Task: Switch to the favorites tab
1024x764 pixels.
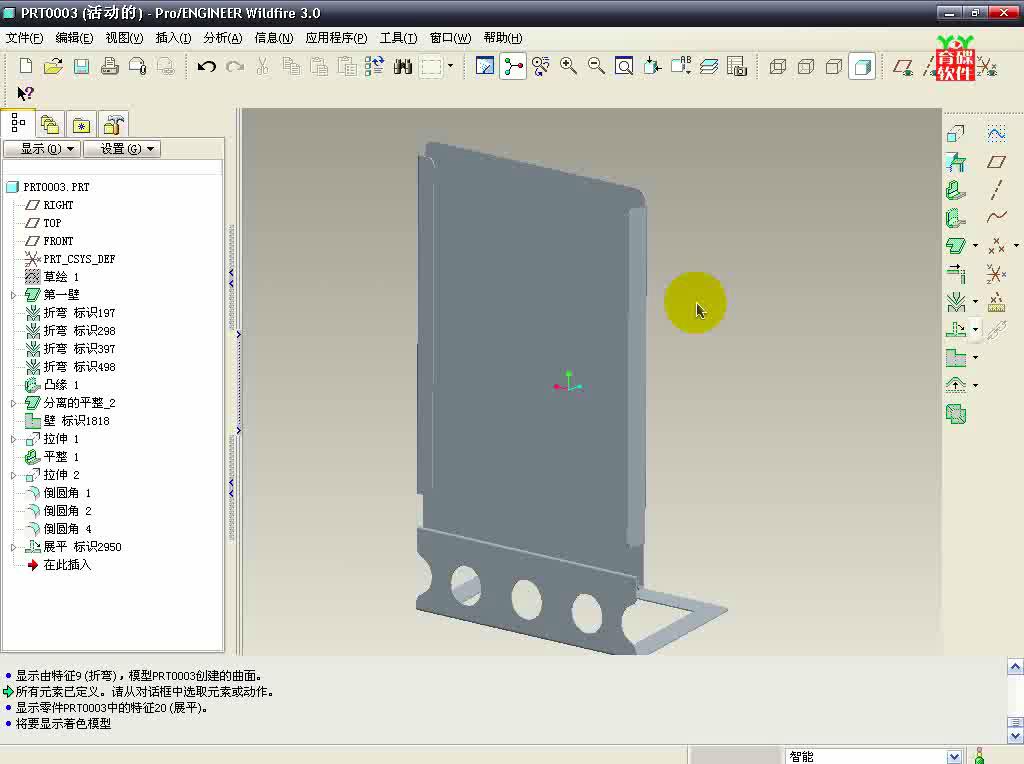Action: tap(81, 124)
